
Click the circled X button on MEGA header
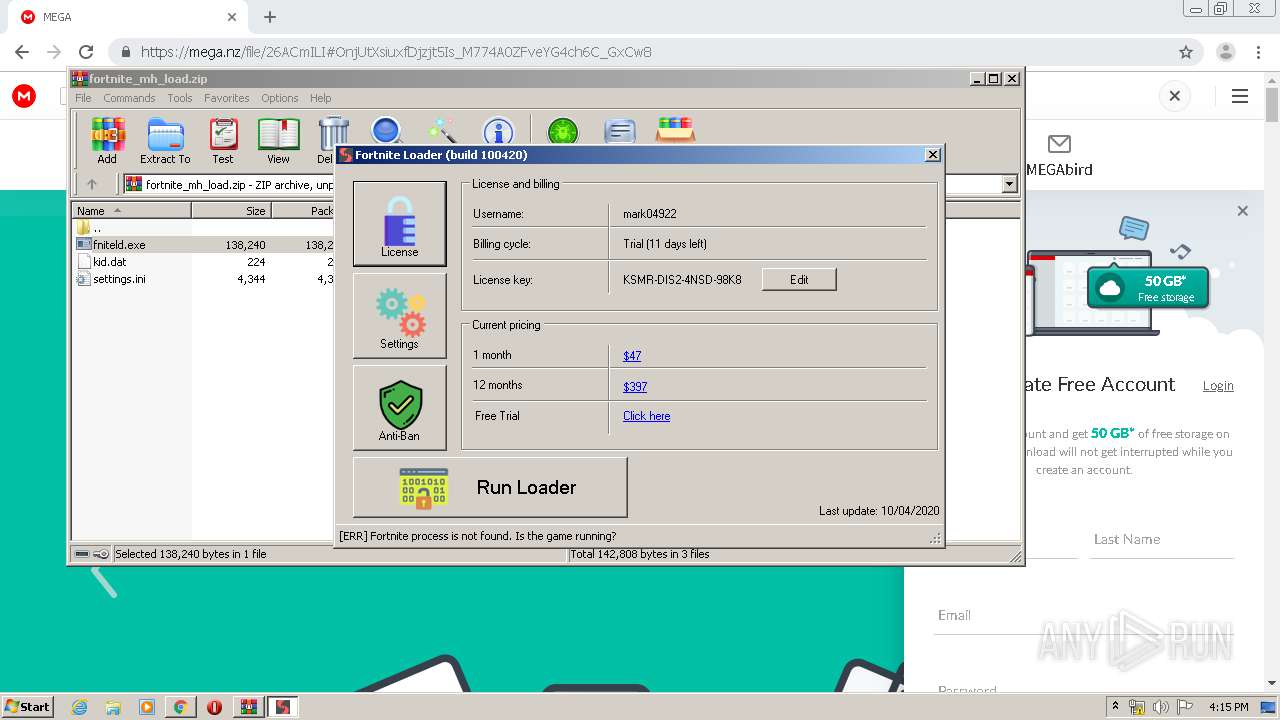1175,96
